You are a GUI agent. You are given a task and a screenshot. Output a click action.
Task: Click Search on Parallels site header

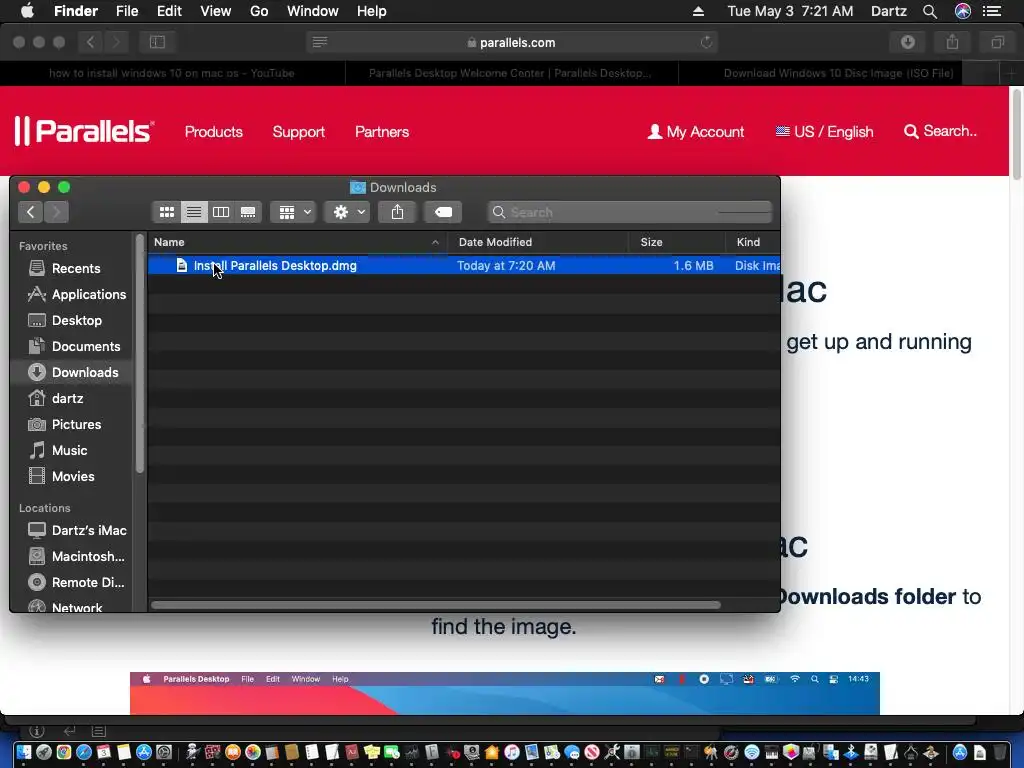(940, 131)
